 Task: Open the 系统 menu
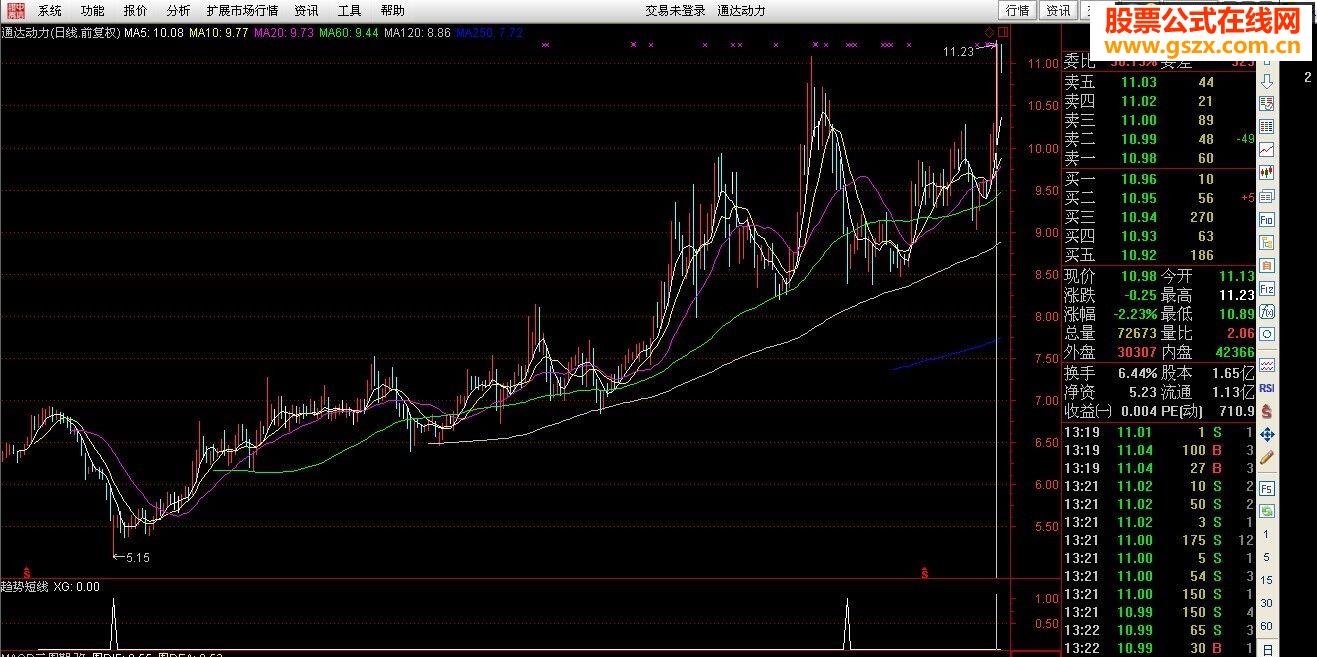(x=50, y=11)
